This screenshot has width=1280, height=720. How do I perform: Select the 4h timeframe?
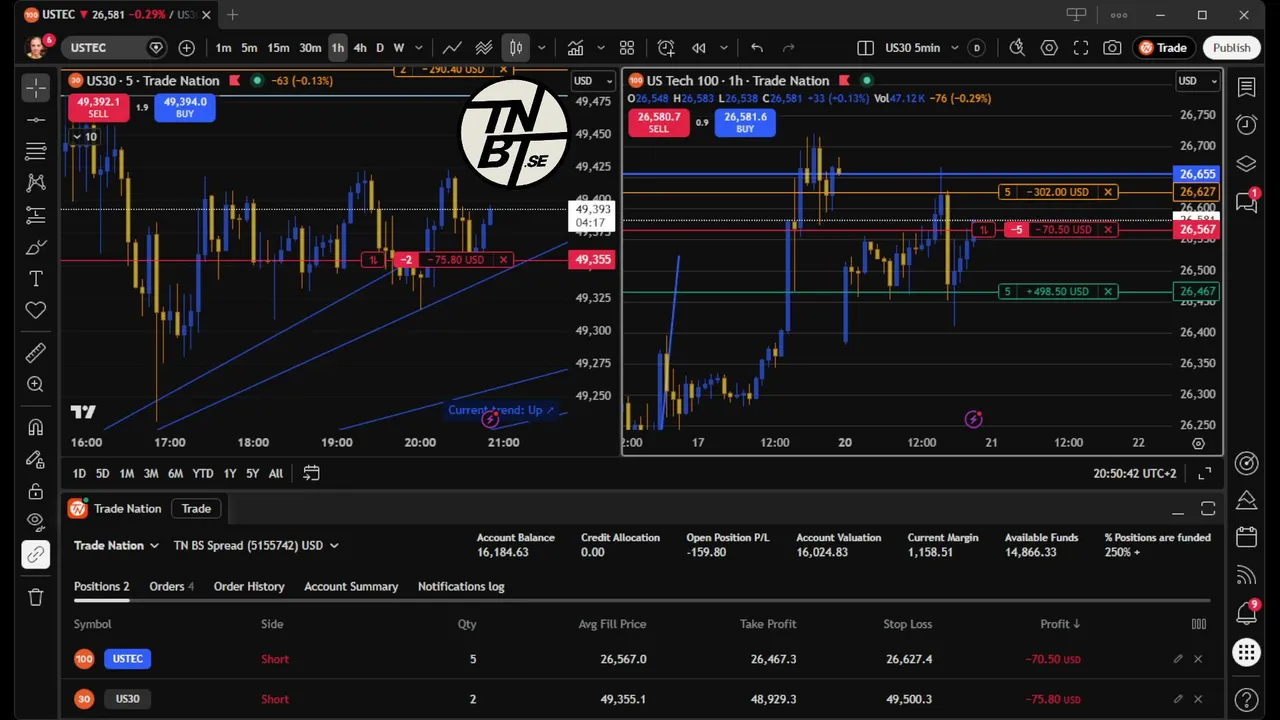360,48
